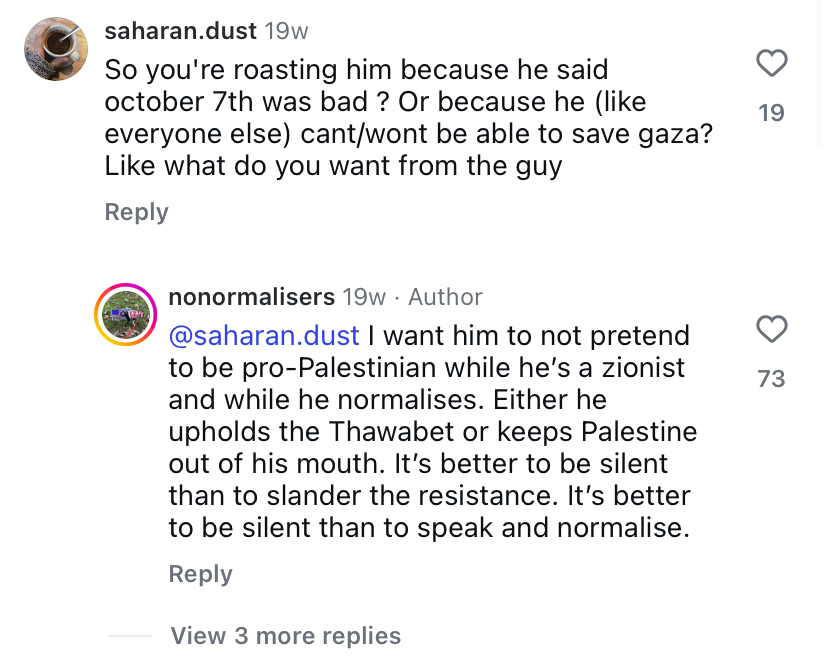The width and height of the screenshot is (828, 672).
Task: Heart the nonormalisers reply comment
Action: 771,329
